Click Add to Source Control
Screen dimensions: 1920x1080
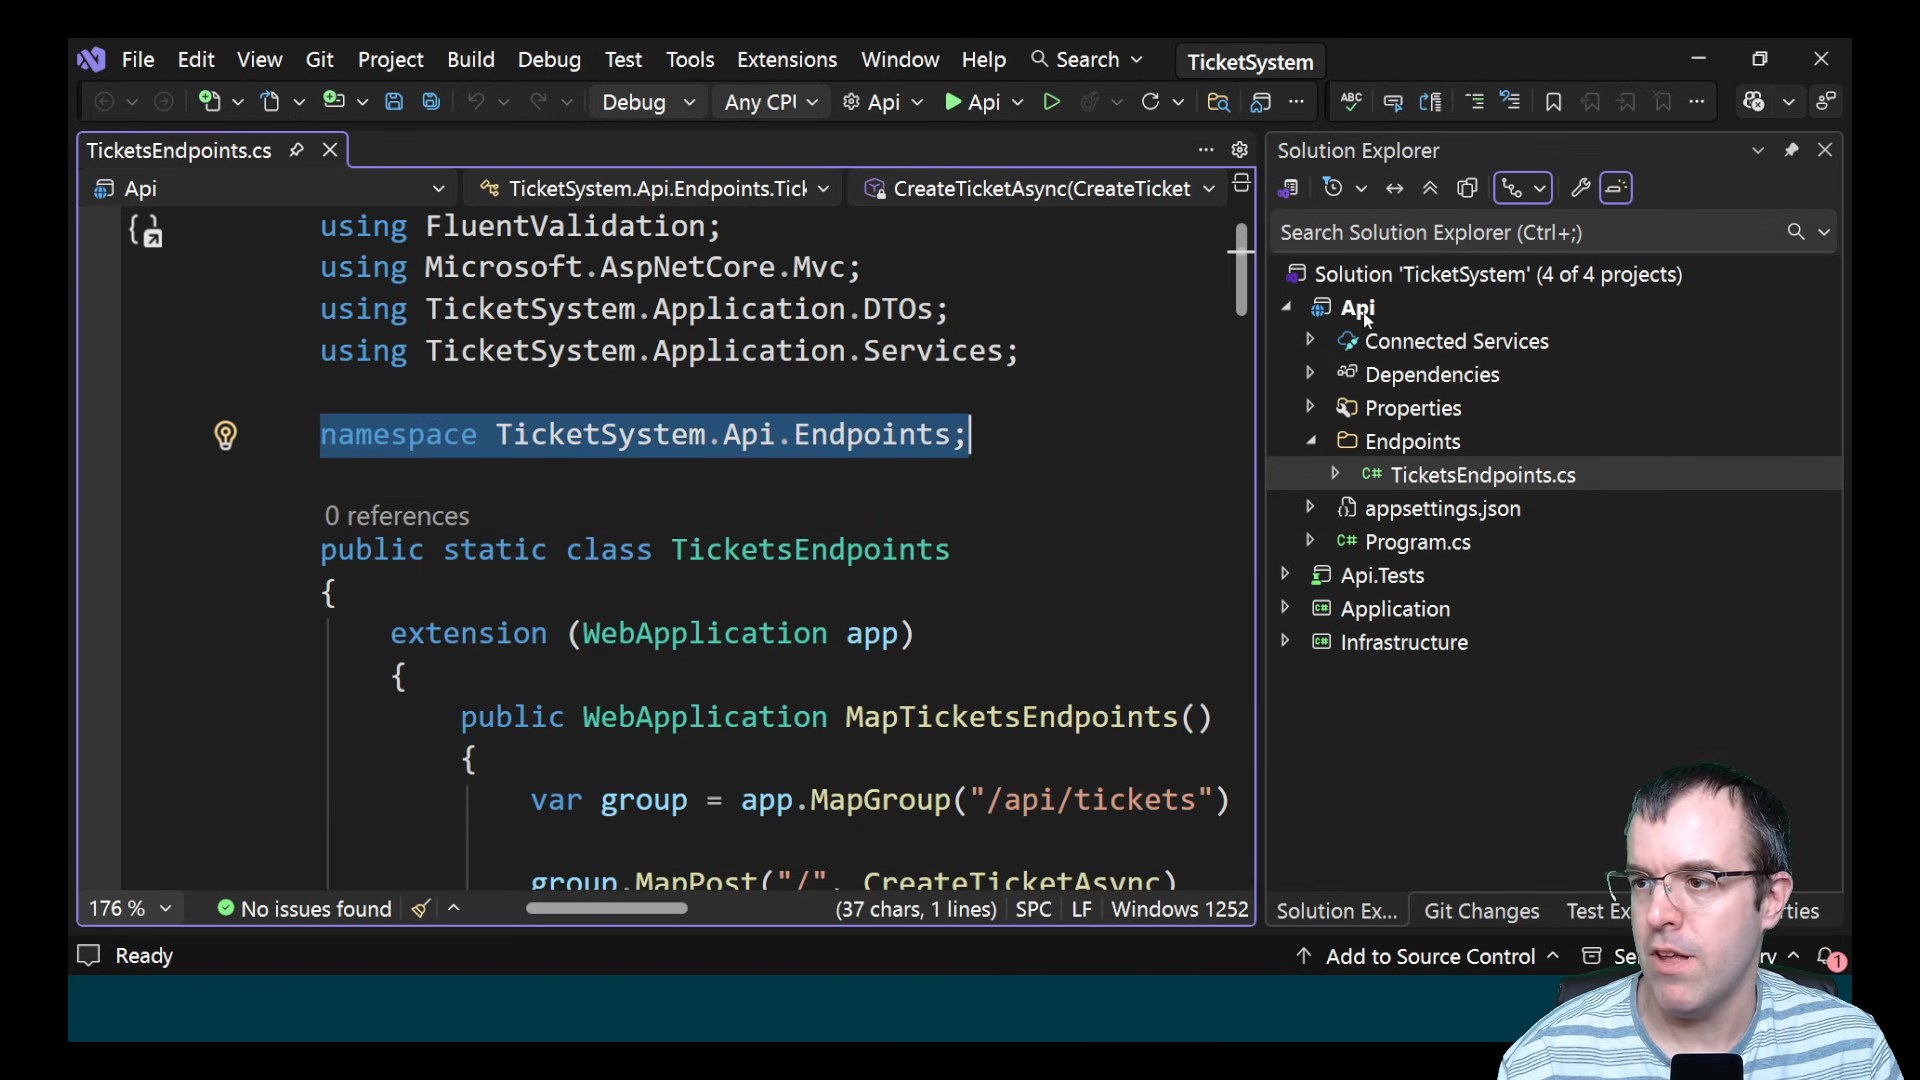(1429, 957)
